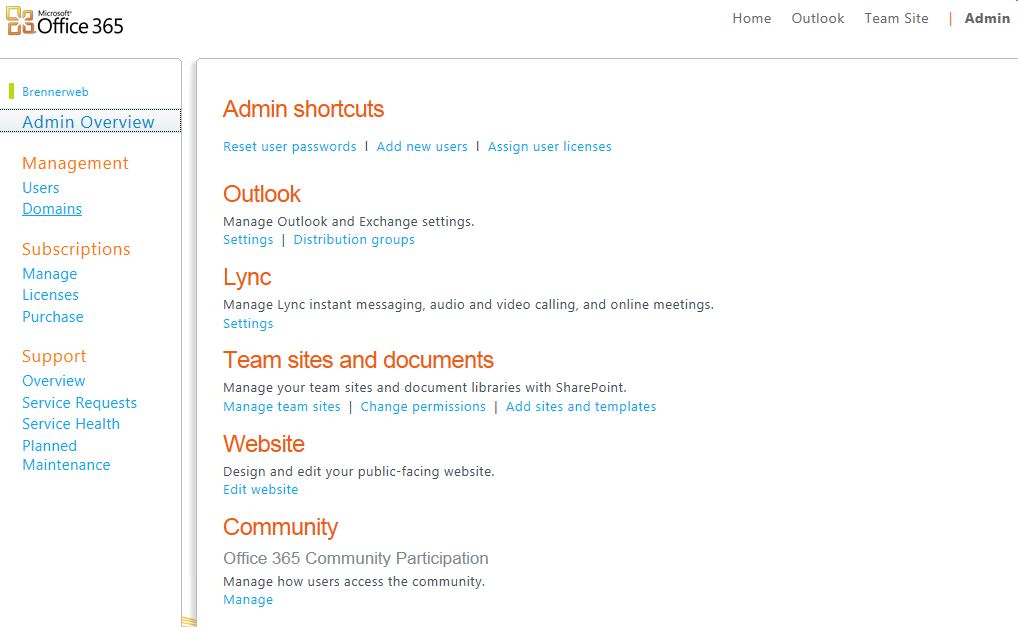Click 'Manage Outlook and Exchange settings.' text
The width and height of the screenshot is (1018, 627).
(349, 221)
